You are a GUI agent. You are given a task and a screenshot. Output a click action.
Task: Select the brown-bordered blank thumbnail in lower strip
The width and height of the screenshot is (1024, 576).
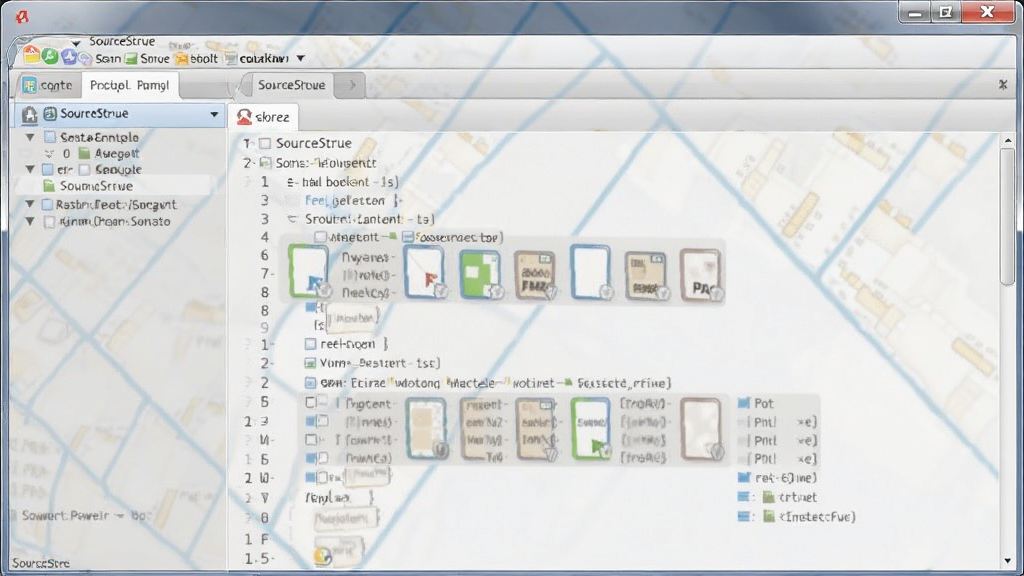(701, 429)
